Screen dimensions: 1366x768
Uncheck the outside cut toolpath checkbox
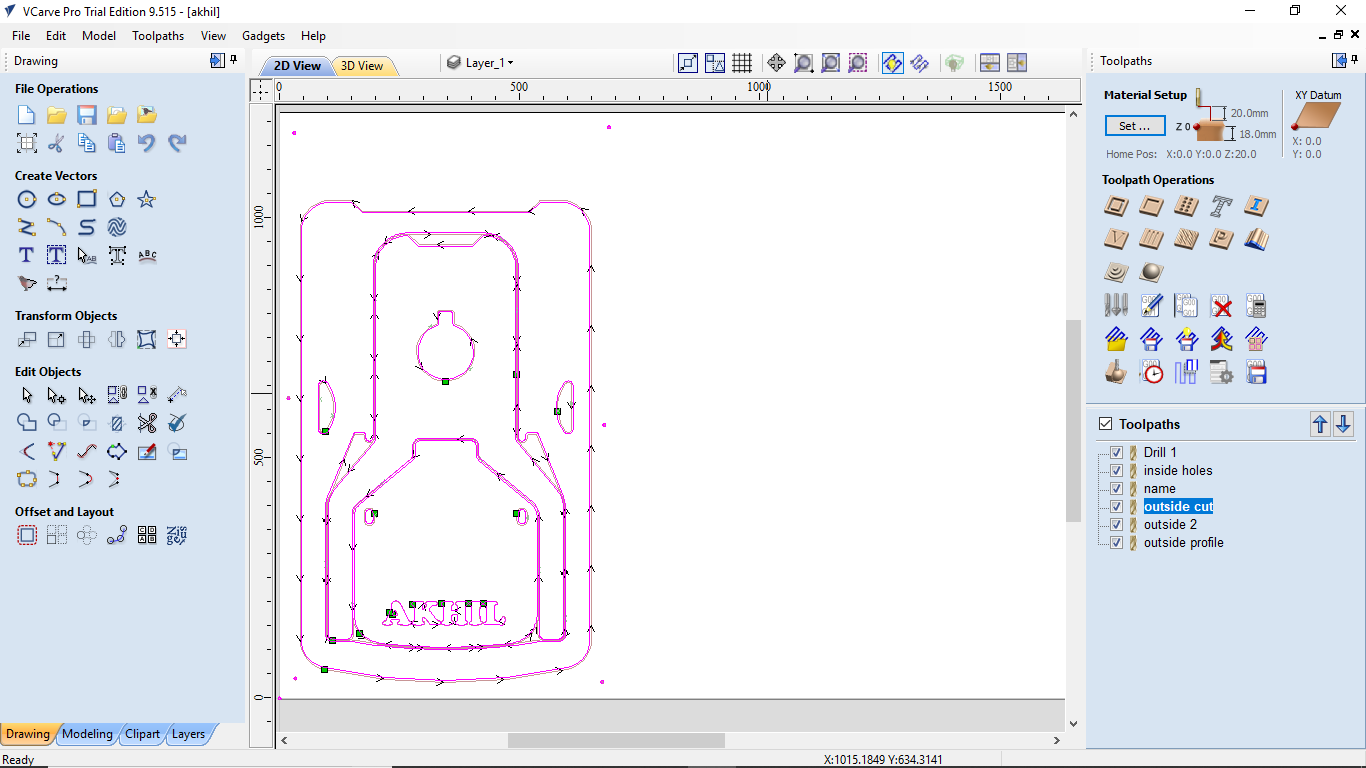pos(1117,507)
